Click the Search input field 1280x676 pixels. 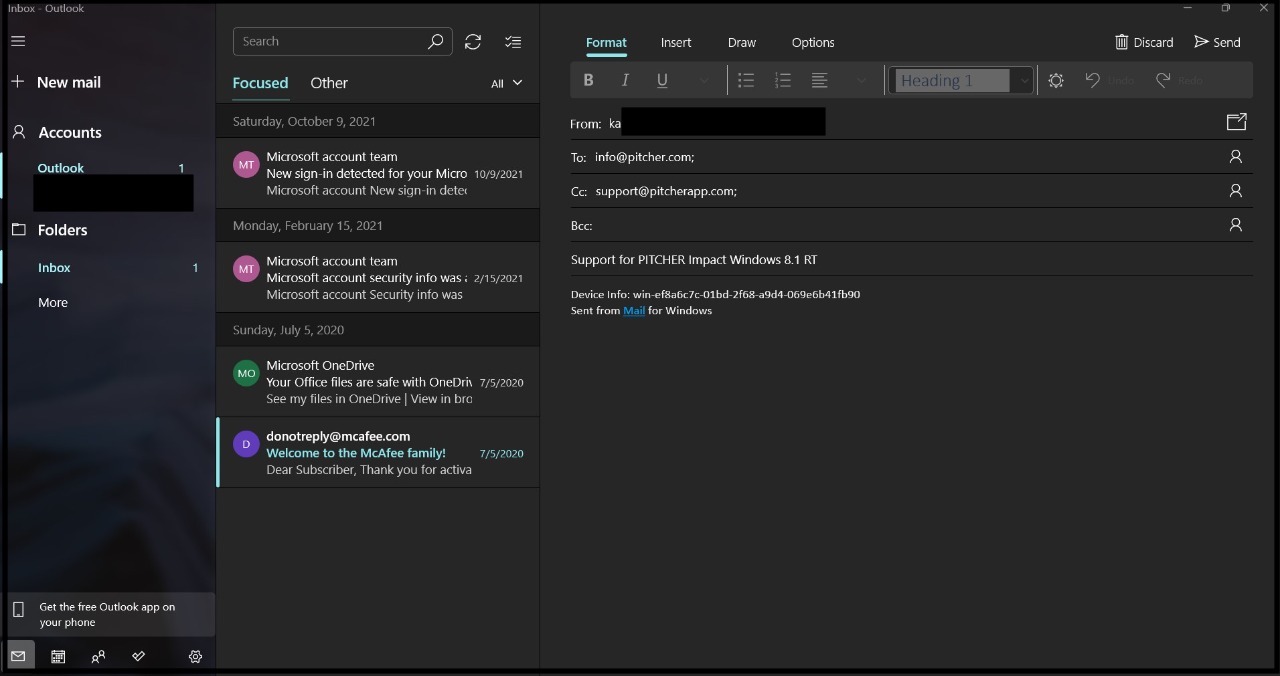330,41
